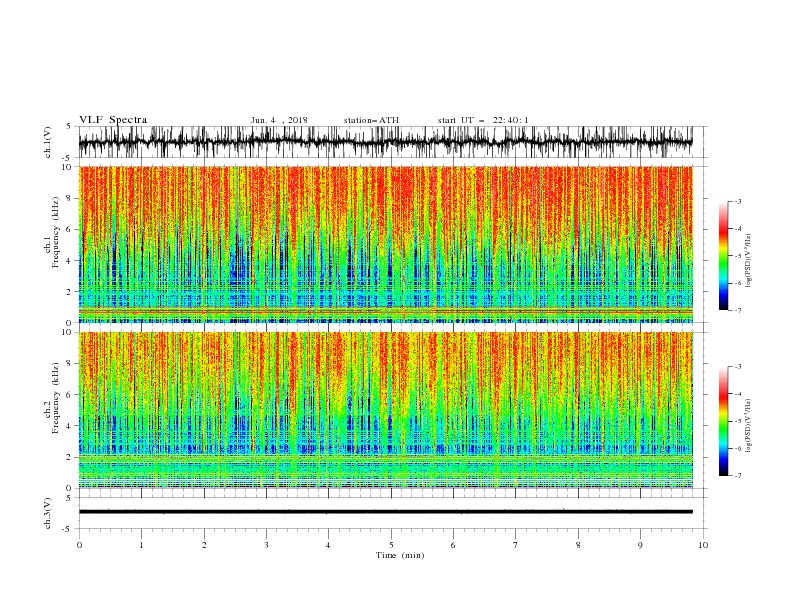
Task: Select the "Time (min)" axis title
Action: [400, 555]
